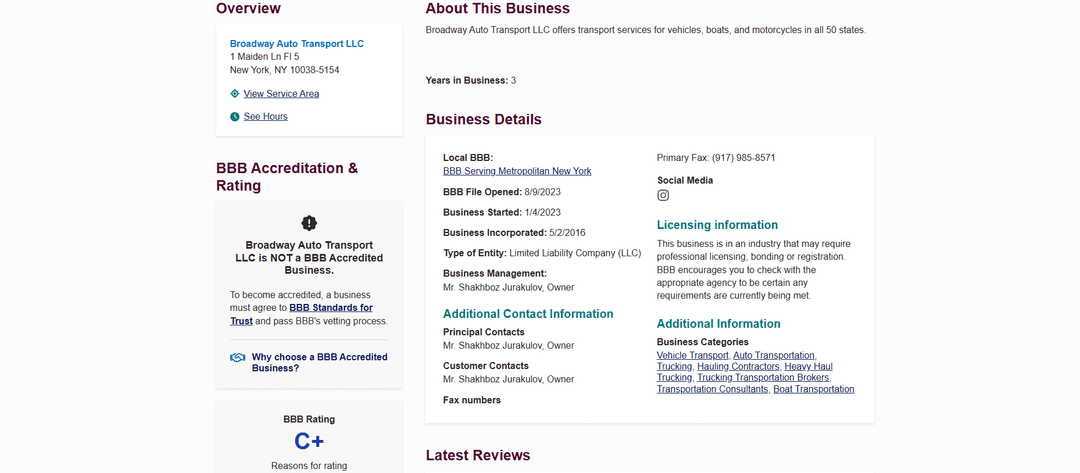Open the Hauling Contractors category
This screenshot has height=473, width=1080.
click(738, 367)
